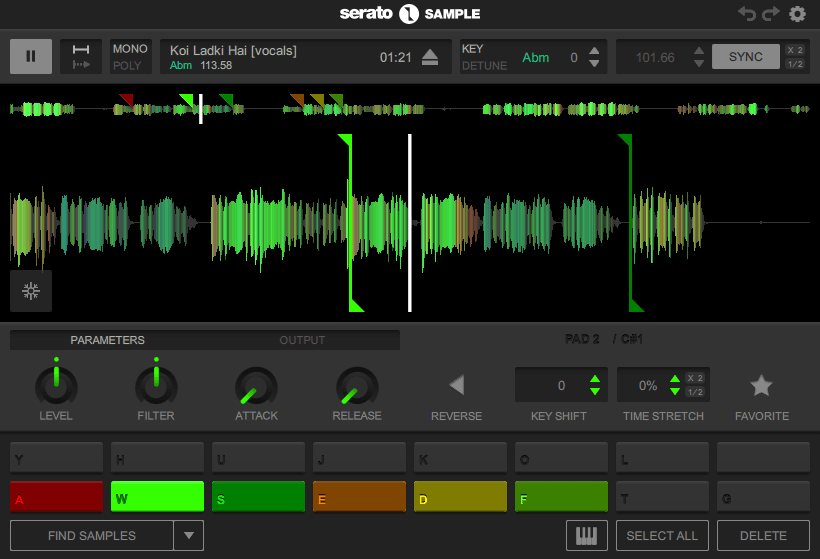820x559 pixels.
Task: Click the orange cue marker in overview
Action: pyautogui.click(x=298, y=99)
